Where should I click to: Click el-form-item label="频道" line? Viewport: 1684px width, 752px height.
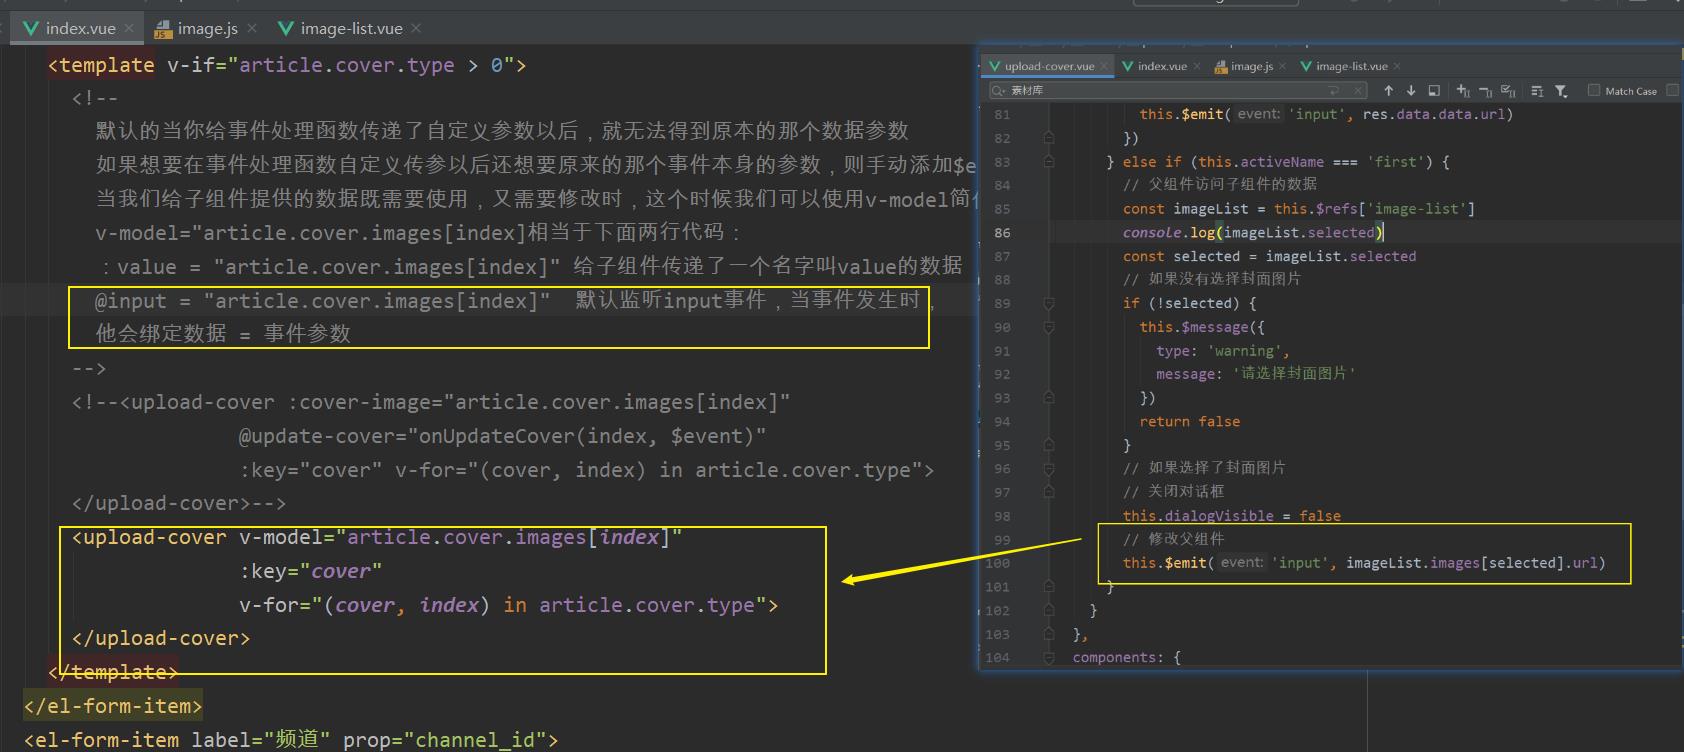[x=290, y=740]
